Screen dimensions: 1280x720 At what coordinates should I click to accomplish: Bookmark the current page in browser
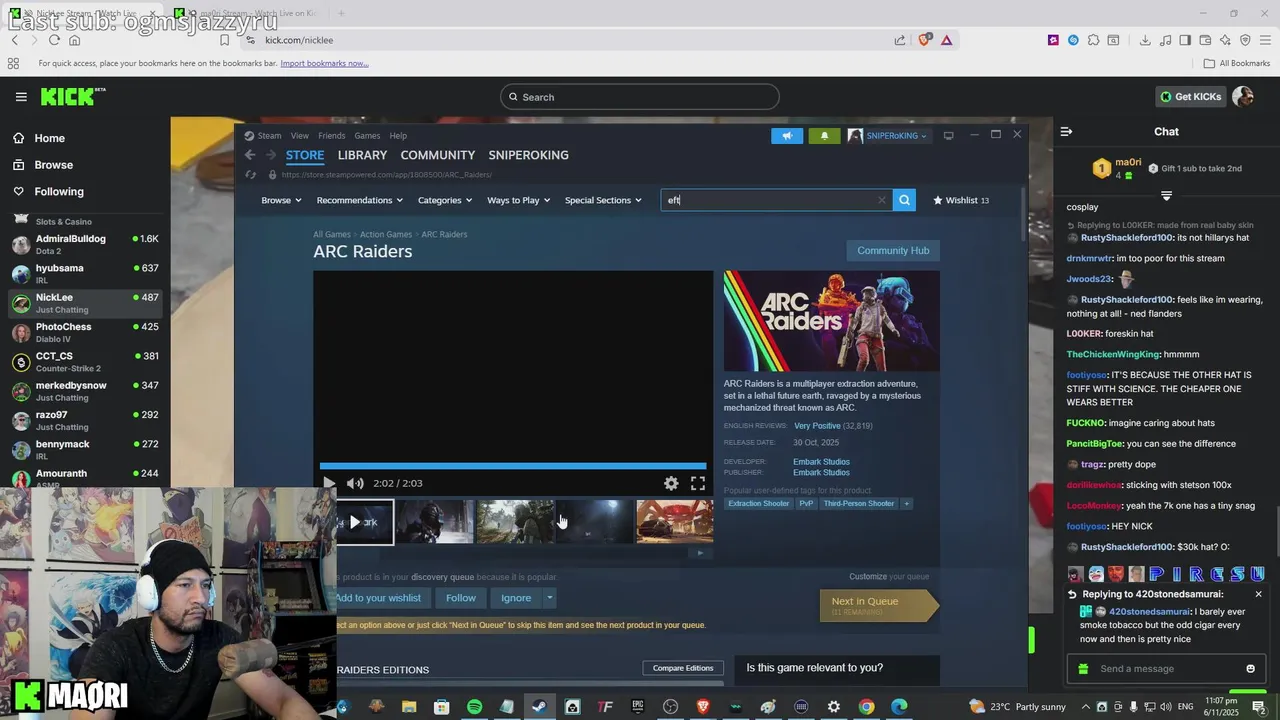coord(224,40)
